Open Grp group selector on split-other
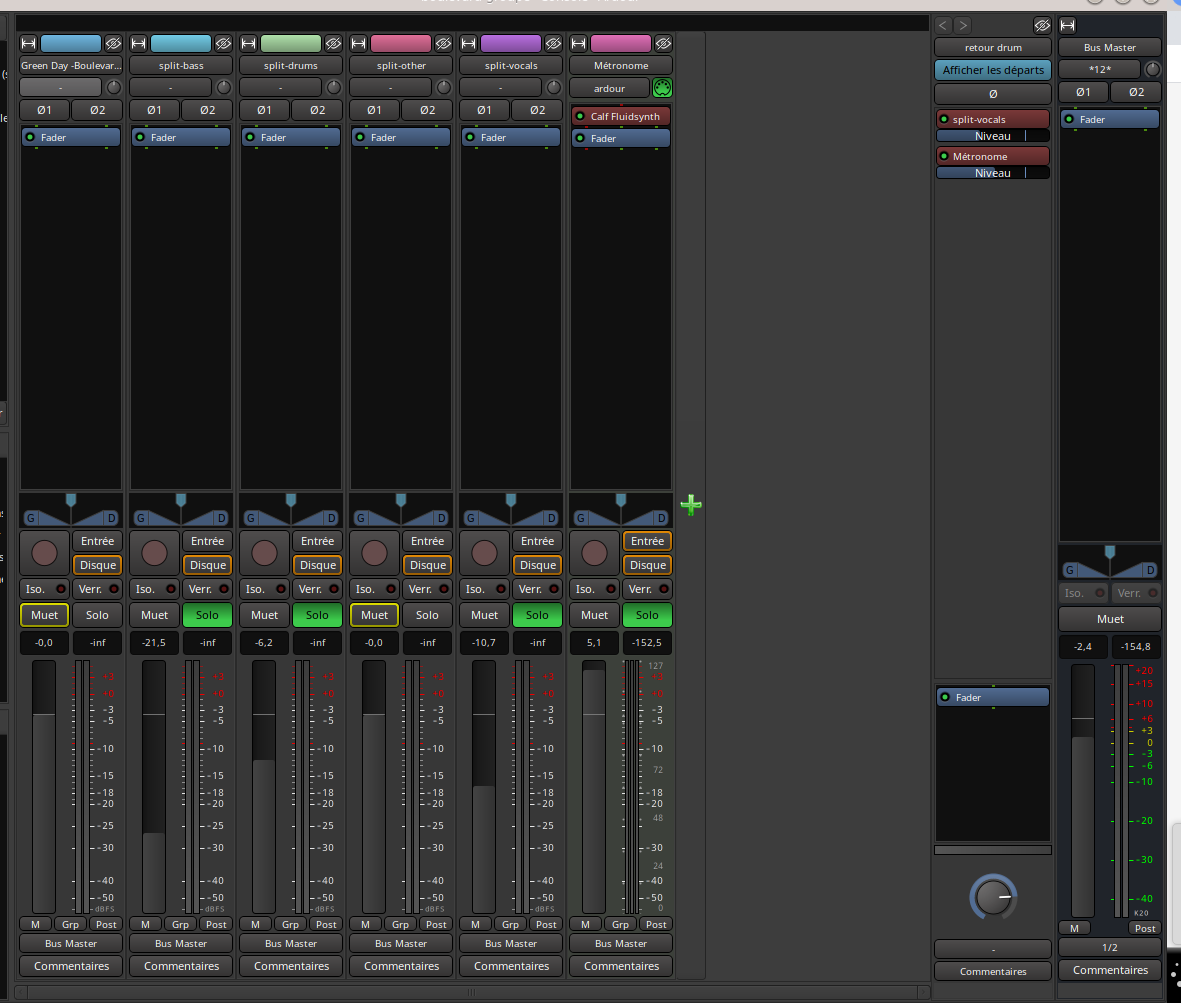 [x=400, y=924]
